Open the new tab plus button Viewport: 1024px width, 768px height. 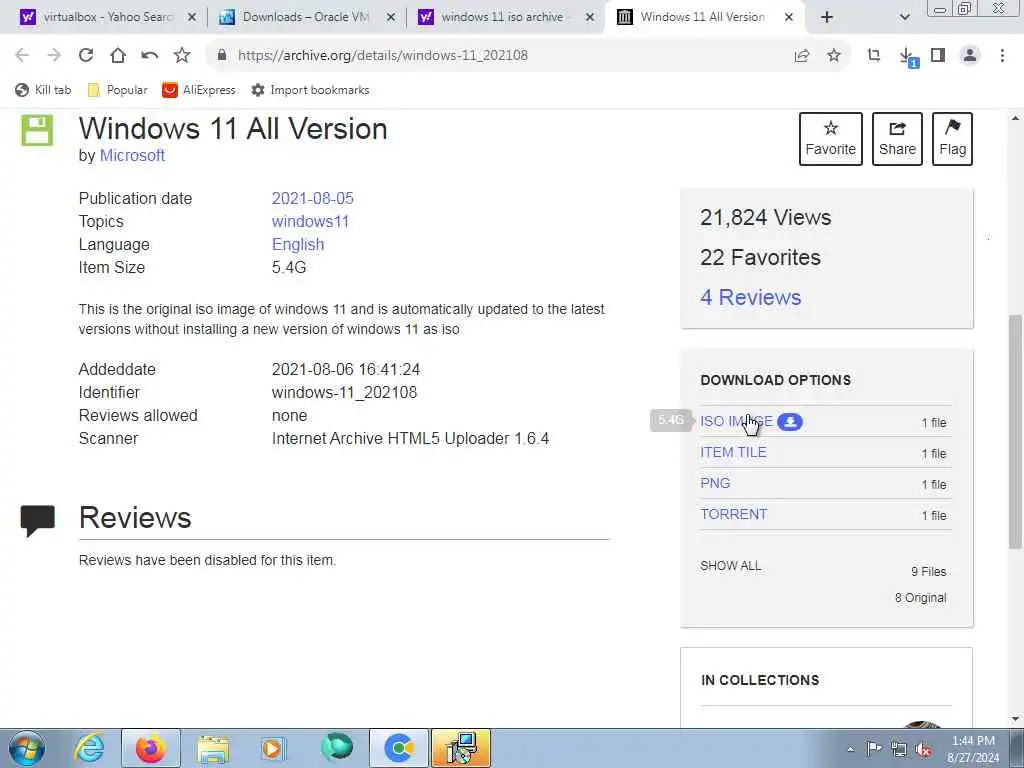pos(827,17)
